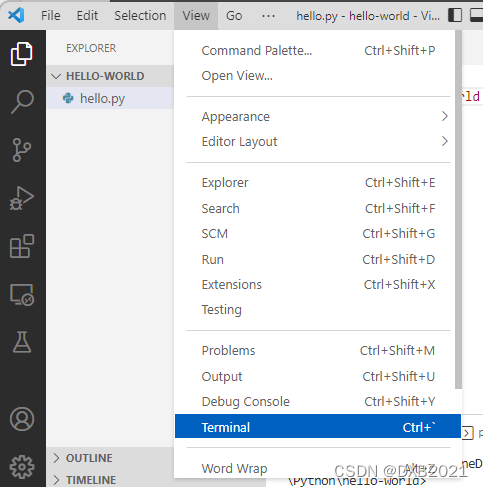Collapse the HELLO-WORLD folder section
The width and height of the screenshot is (483, 487).
click(110, 76)
